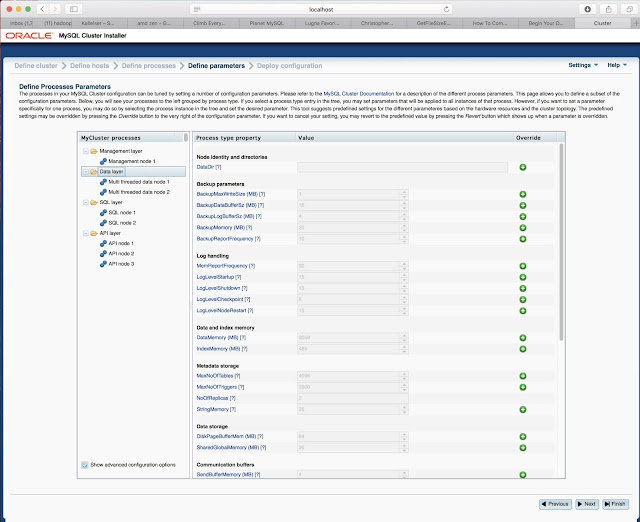Screen dimensions: 640x522
Task: Toggle Safari sidebar button
Action: coord(74,9)
